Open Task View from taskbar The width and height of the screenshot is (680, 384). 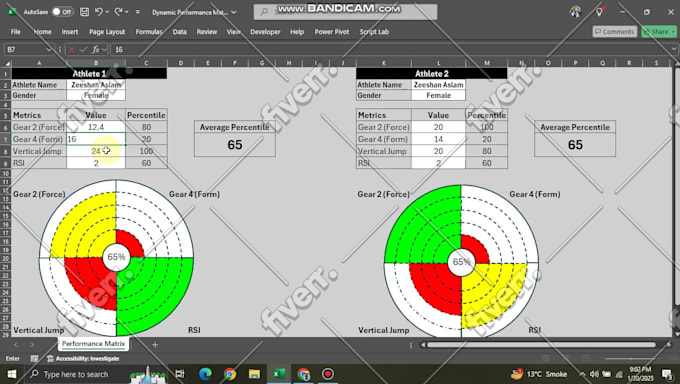(180, 374)
